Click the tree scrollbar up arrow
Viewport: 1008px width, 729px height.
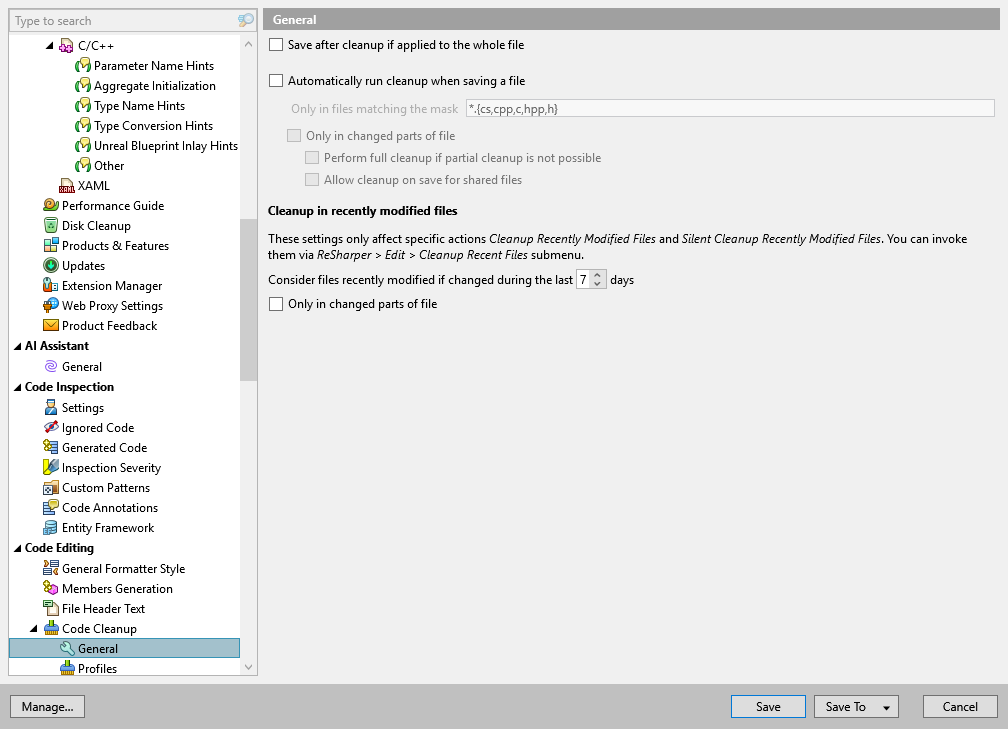249,44
